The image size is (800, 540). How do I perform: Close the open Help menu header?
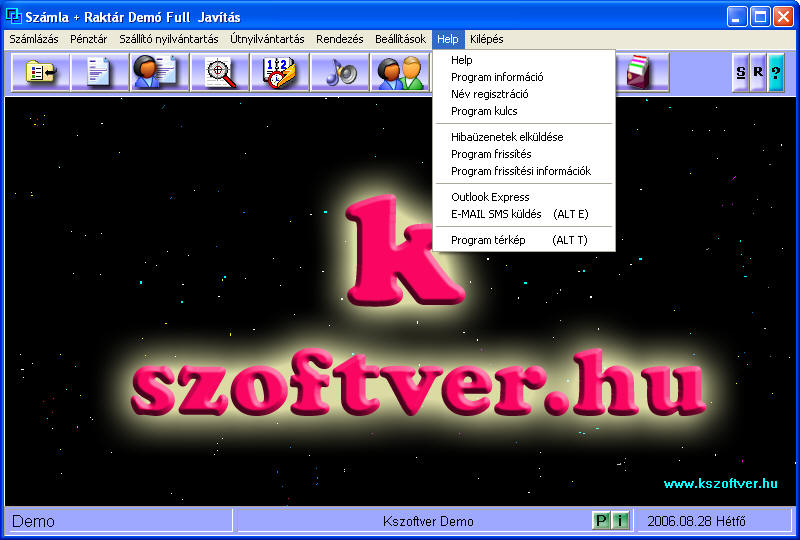click(x=448, y=39)
